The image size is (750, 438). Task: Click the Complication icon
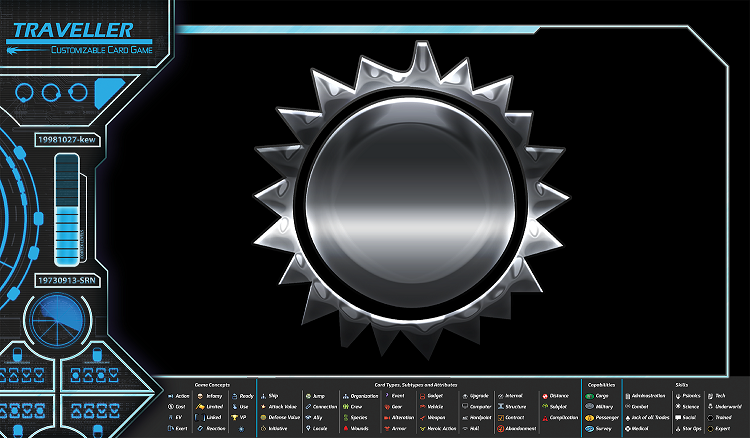pyautogui.click(x=545, y=418)
